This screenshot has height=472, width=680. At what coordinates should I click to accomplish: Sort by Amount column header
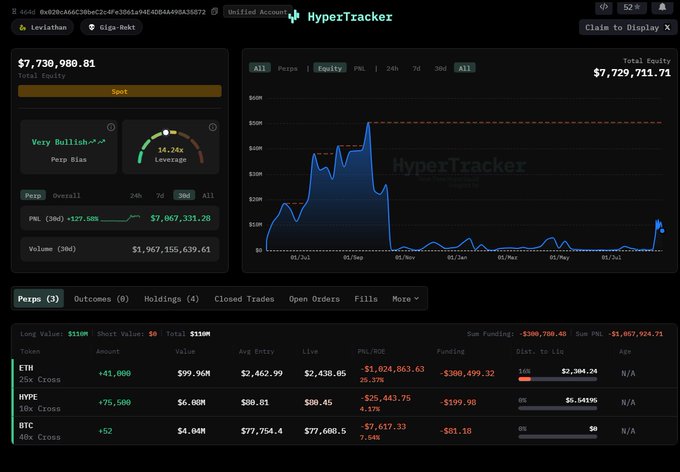click(108, 351)
